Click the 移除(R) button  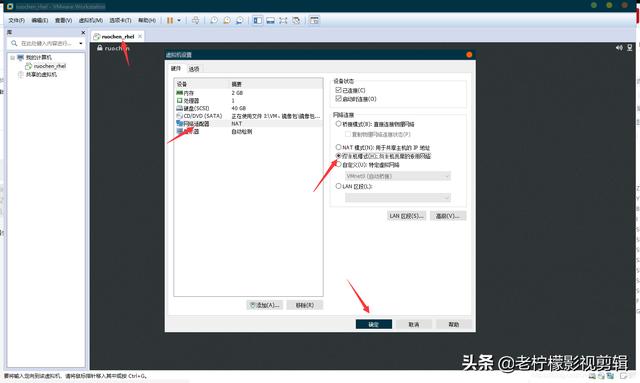(x=304, y=305)
